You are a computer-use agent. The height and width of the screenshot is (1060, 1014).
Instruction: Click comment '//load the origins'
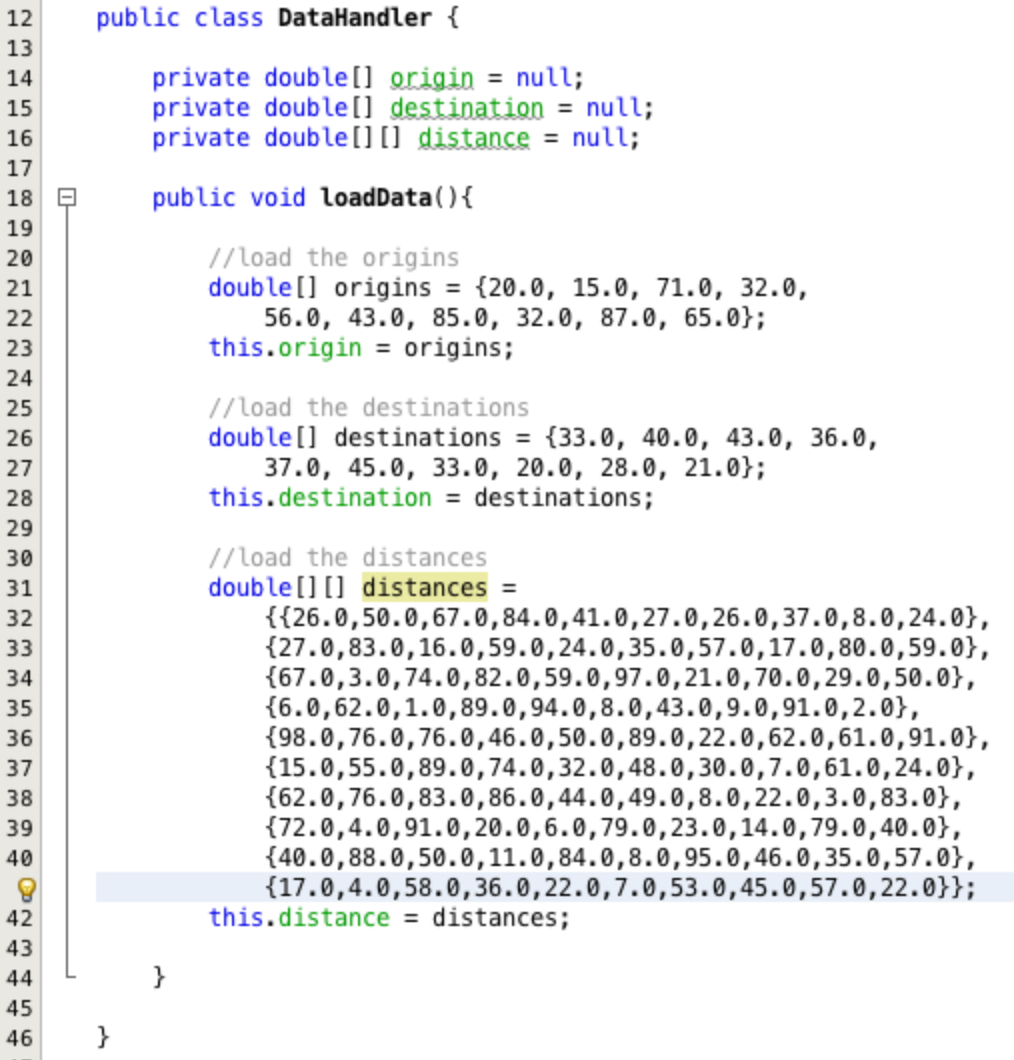[334, 258]
